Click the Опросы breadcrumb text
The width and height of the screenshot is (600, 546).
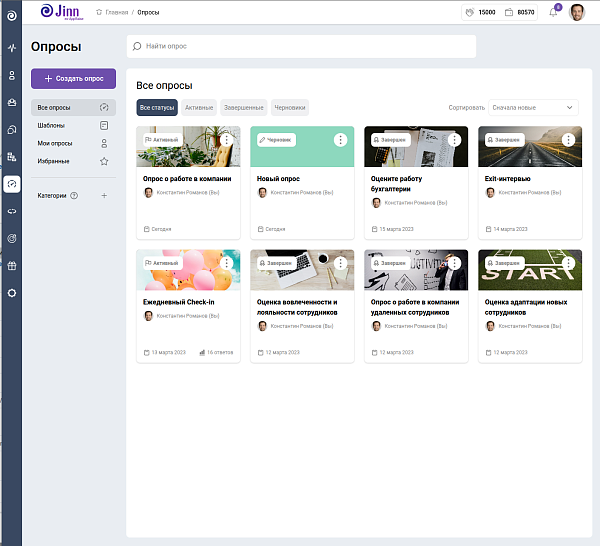148,12
